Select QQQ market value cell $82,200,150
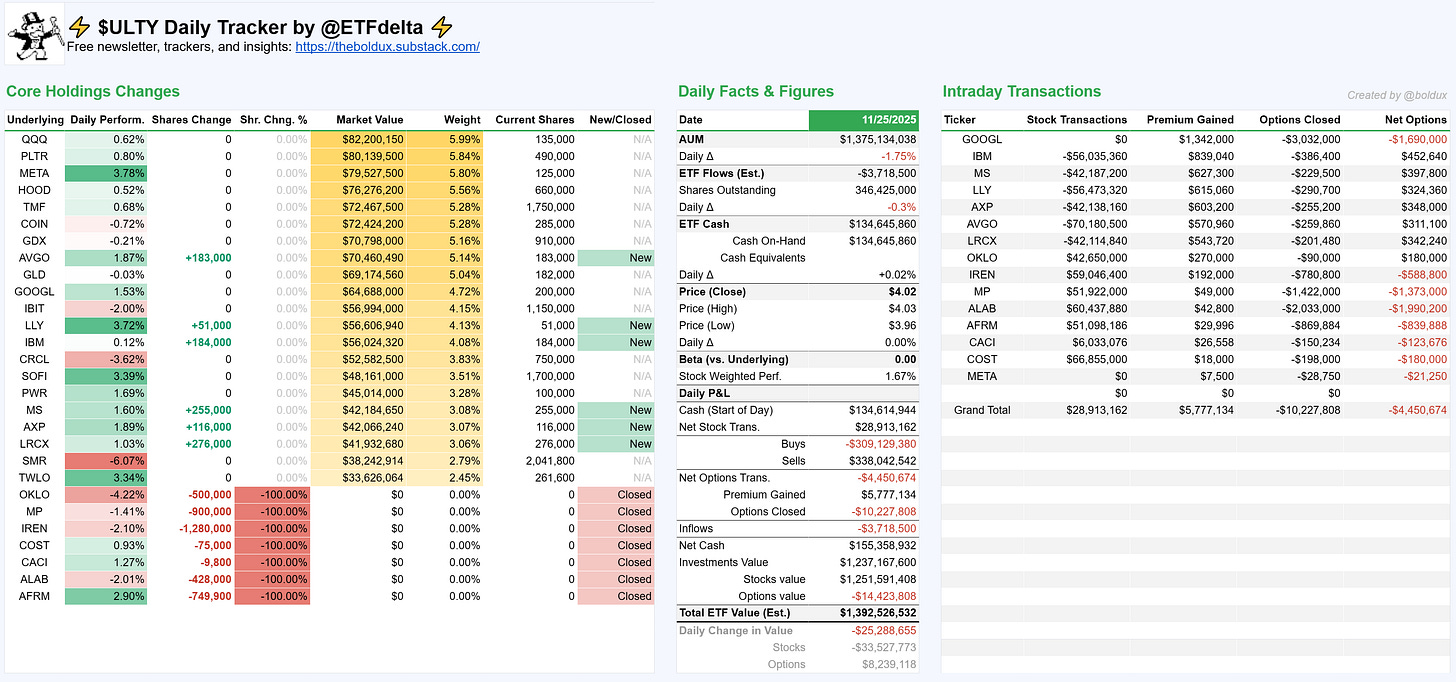Image resolution: width=1456 pixels, height=682 pixels. [357, 139]
